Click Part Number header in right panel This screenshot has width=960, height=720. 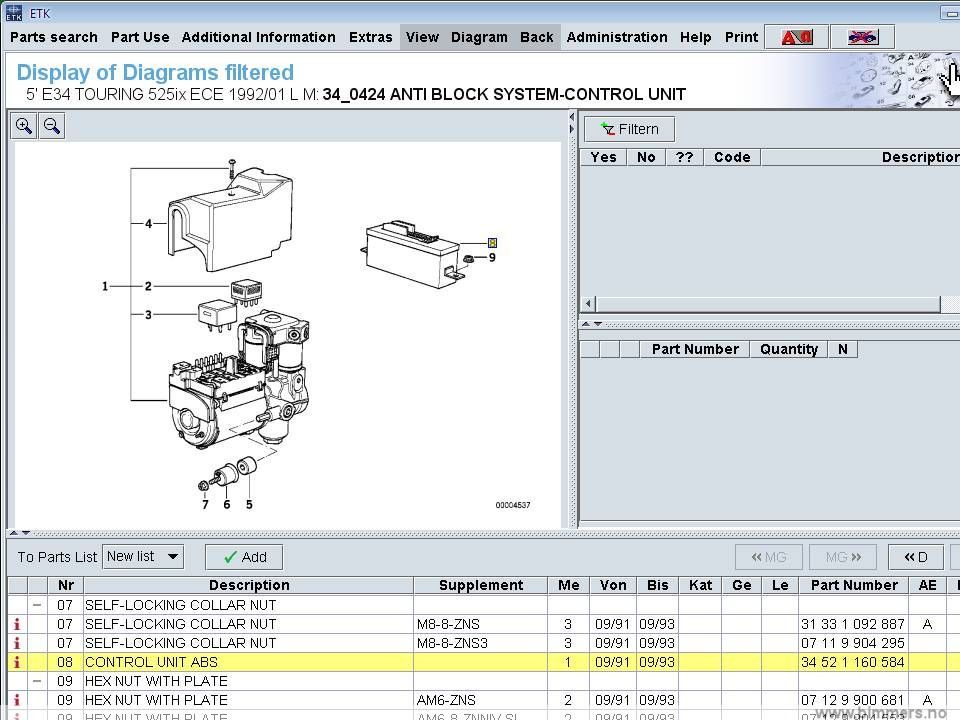695,350
